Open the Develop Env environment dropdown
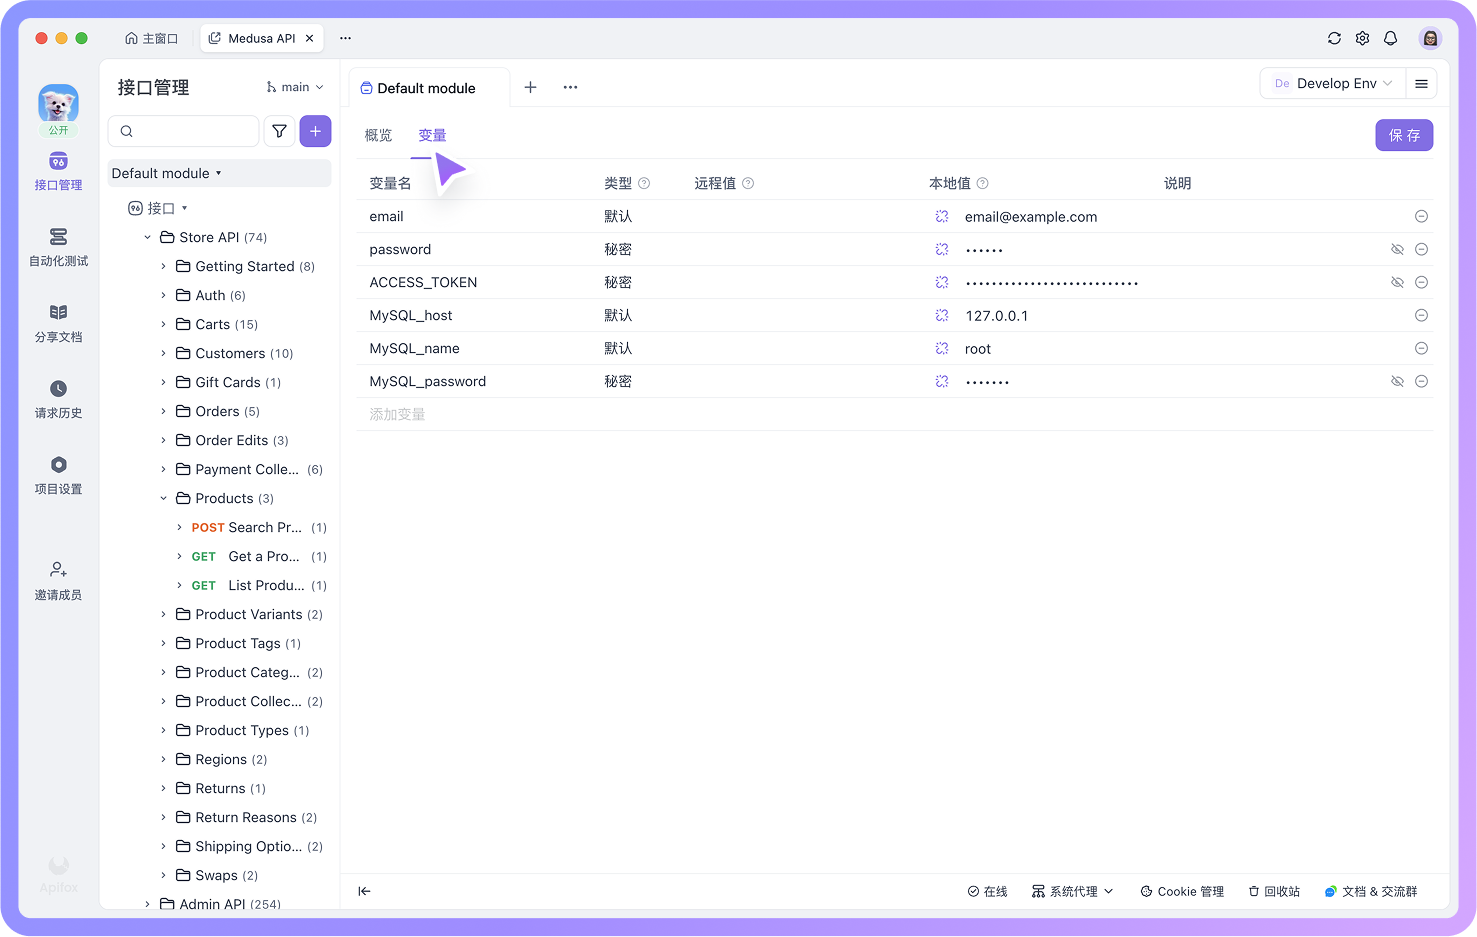Image resolution: width=1477 pixels, height=937 pixels. (1333, 83)
